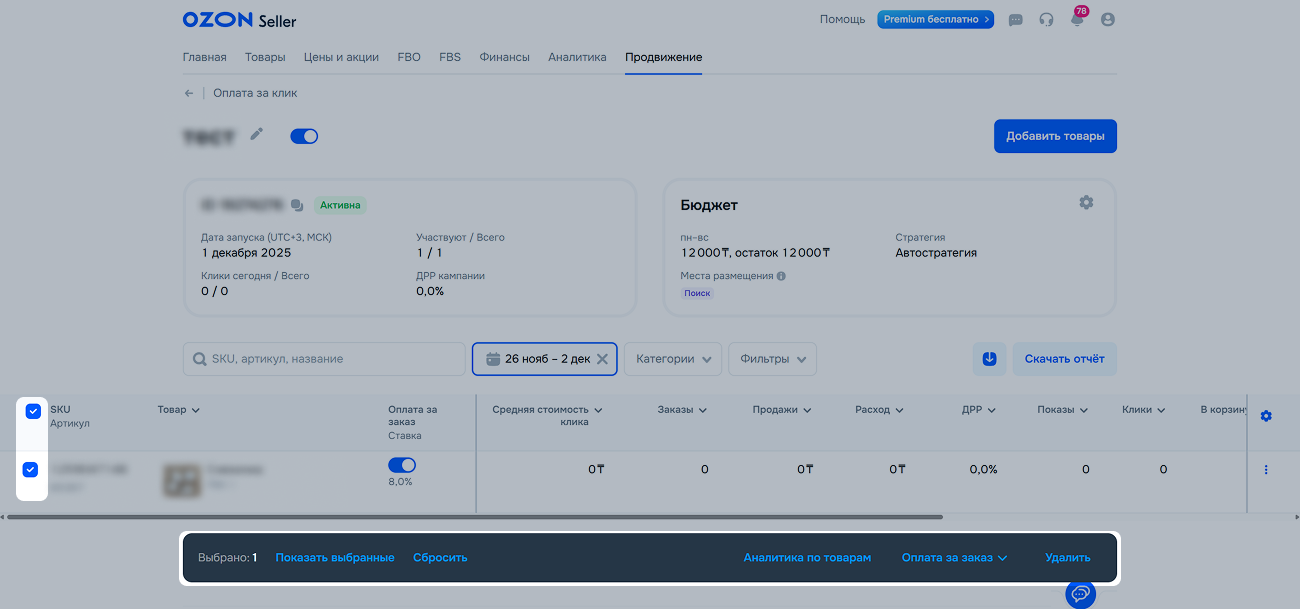
Task: Click the Добавить товары button
Action: [x=1055, y=137]
